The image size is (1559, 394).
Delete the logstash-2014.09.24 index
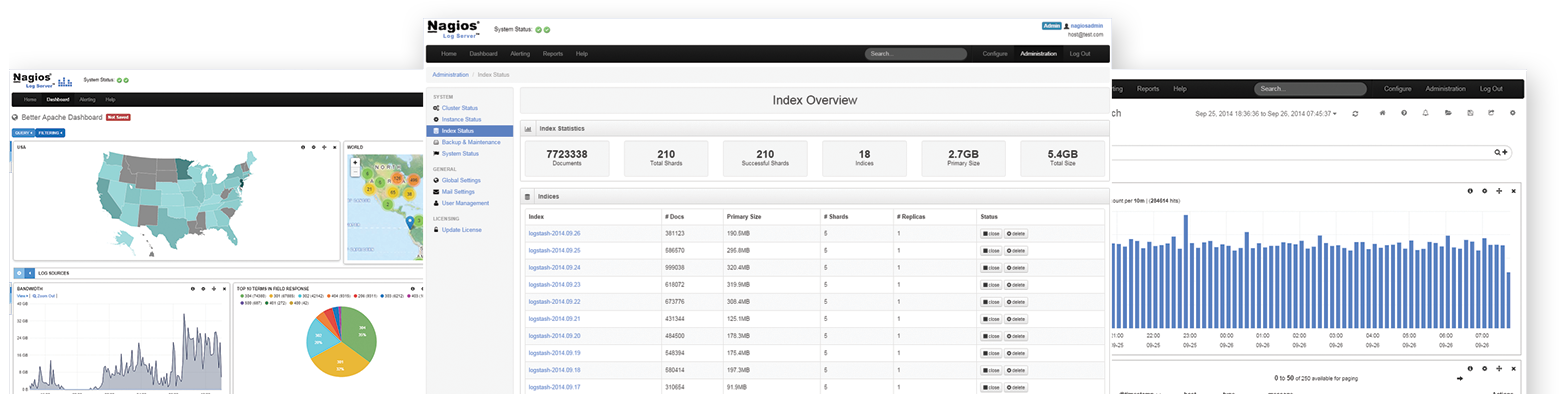(x=1016, y=268)
